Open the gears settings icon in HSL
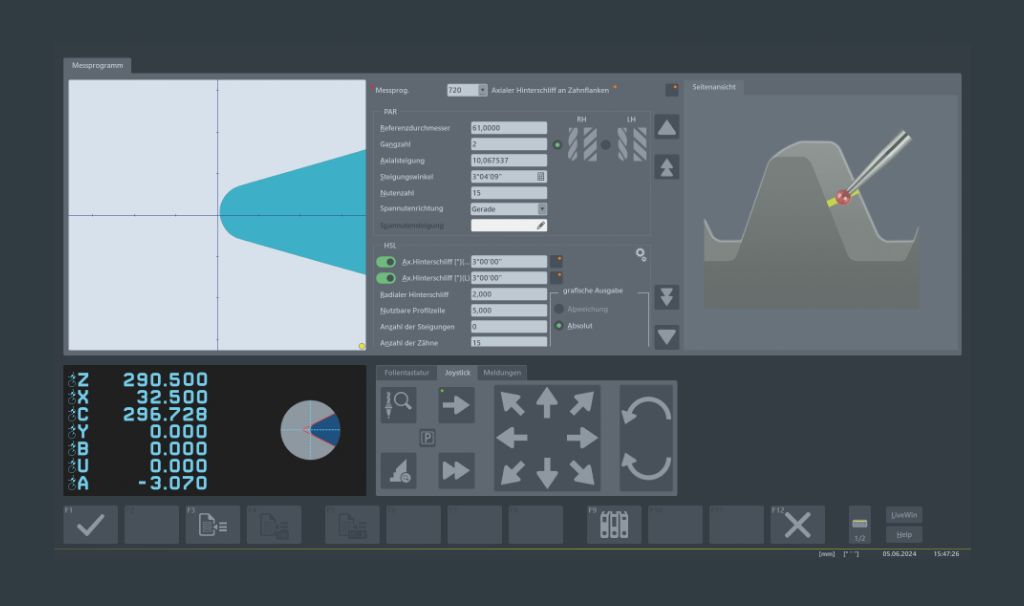 click(x=641, y=255)
